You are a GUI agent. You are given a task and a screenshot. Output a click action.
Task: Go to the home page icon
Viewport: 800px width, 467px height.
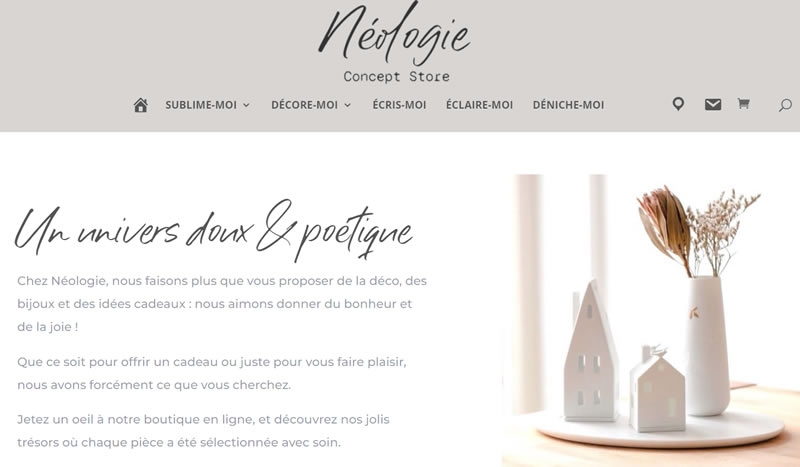point(140,105)
